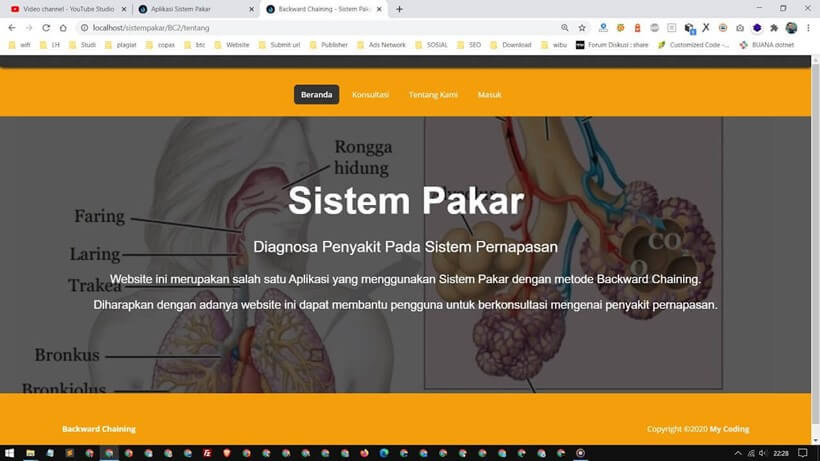Click the Beranda home button
Viewport: 820px width, 461px height.
point(316,95)
